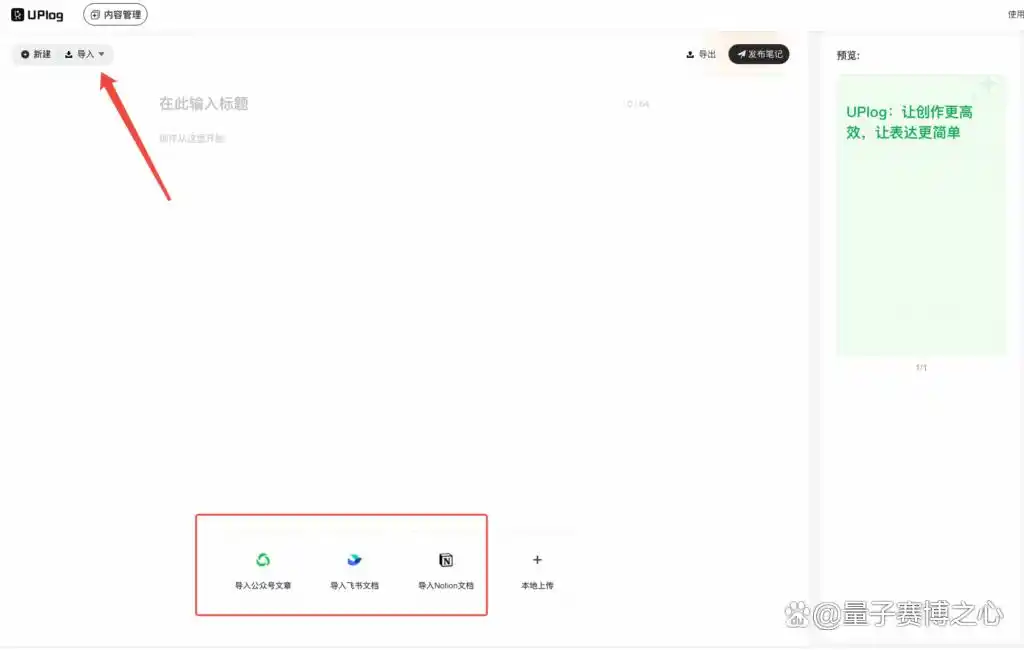1024x650 pixels.
Task: Click the paper plane icon in 发布笔记
Action: 741,54
